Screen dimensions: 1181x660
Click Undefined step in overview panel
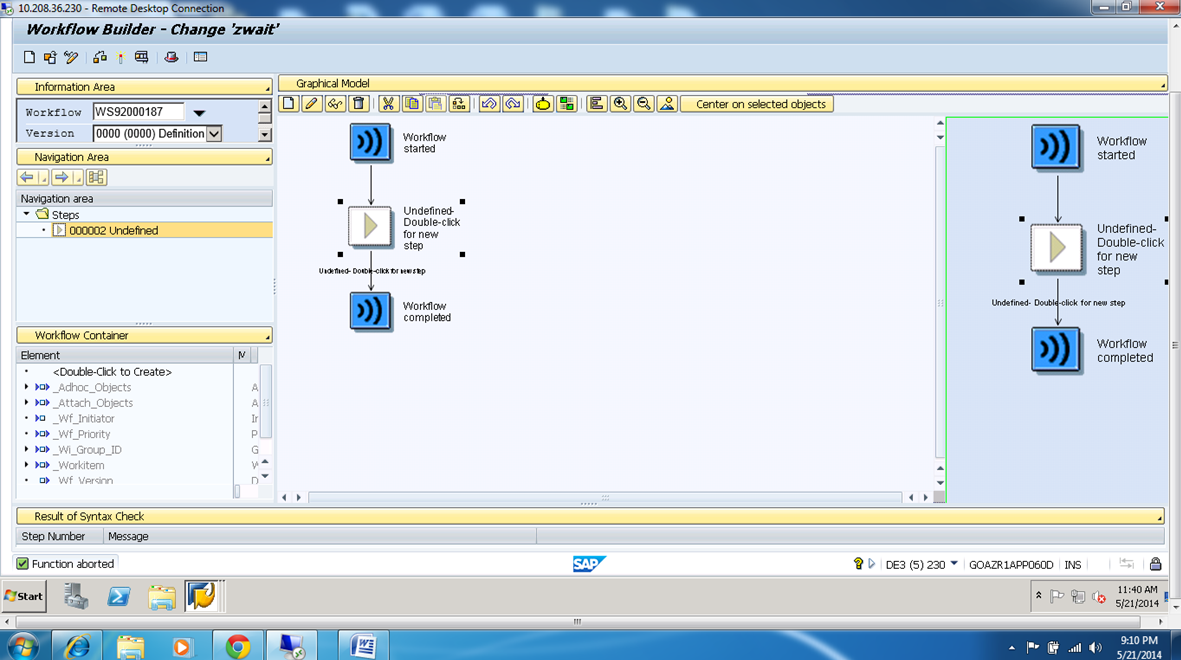pos(1057,247)
